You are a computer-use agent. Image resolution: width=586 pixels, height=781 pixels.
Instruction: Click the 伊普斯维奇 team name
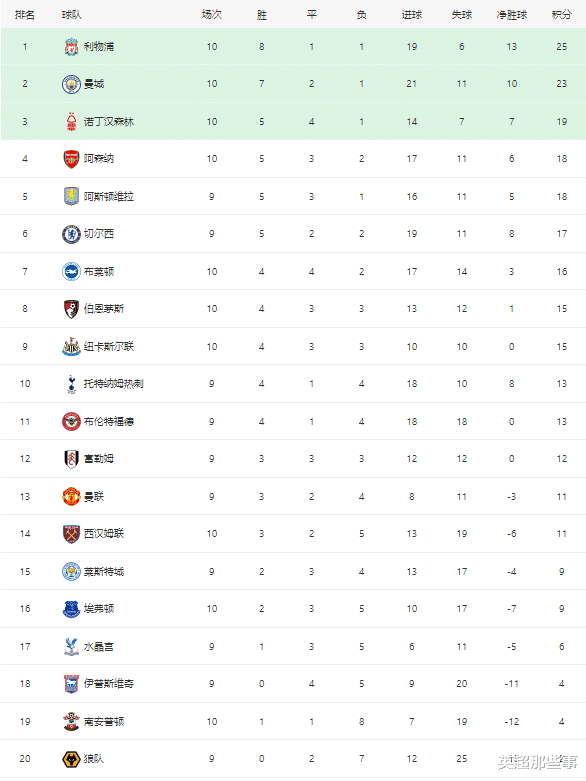pyautogui.click(x=109, y=684)
